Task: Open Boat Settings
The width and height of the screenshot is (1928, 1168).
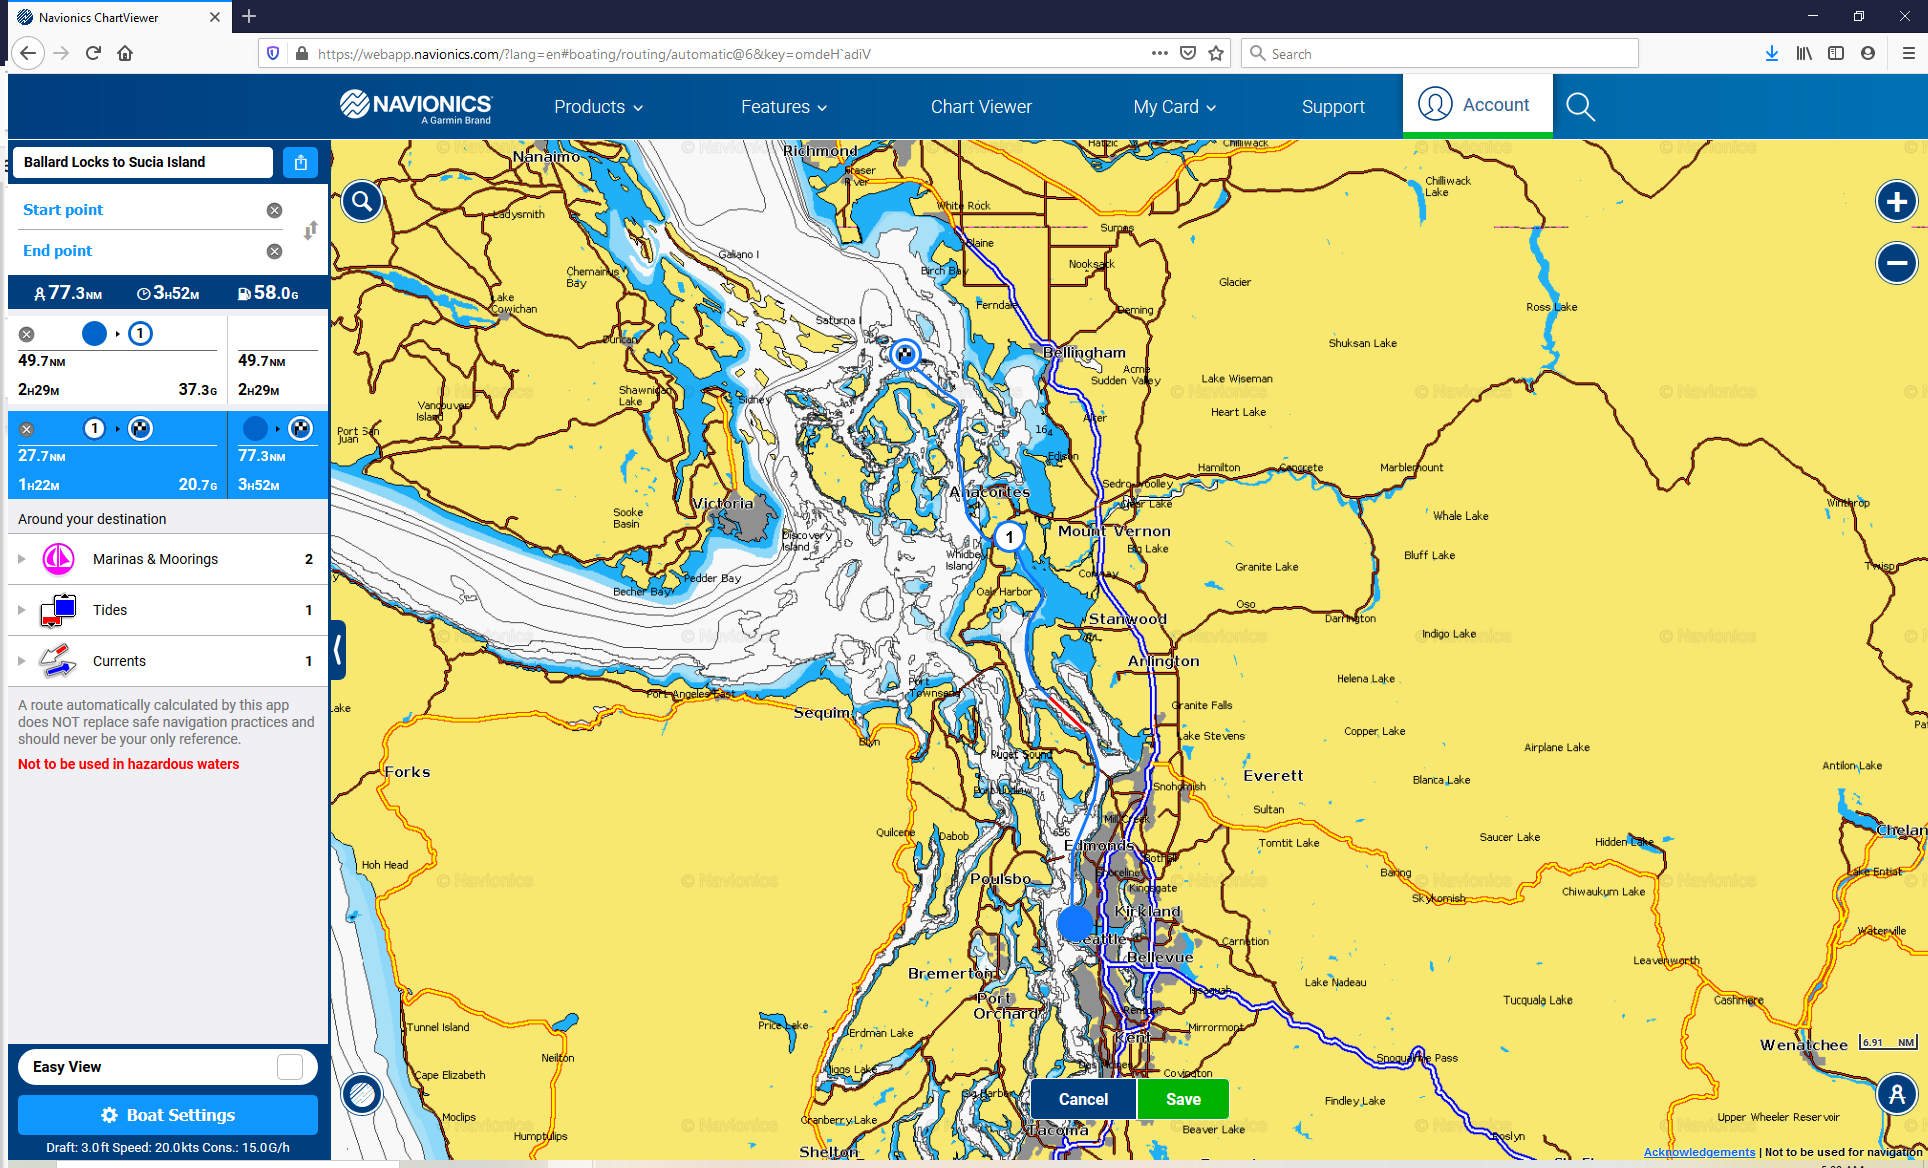Action: click(x=168, y=1115)
